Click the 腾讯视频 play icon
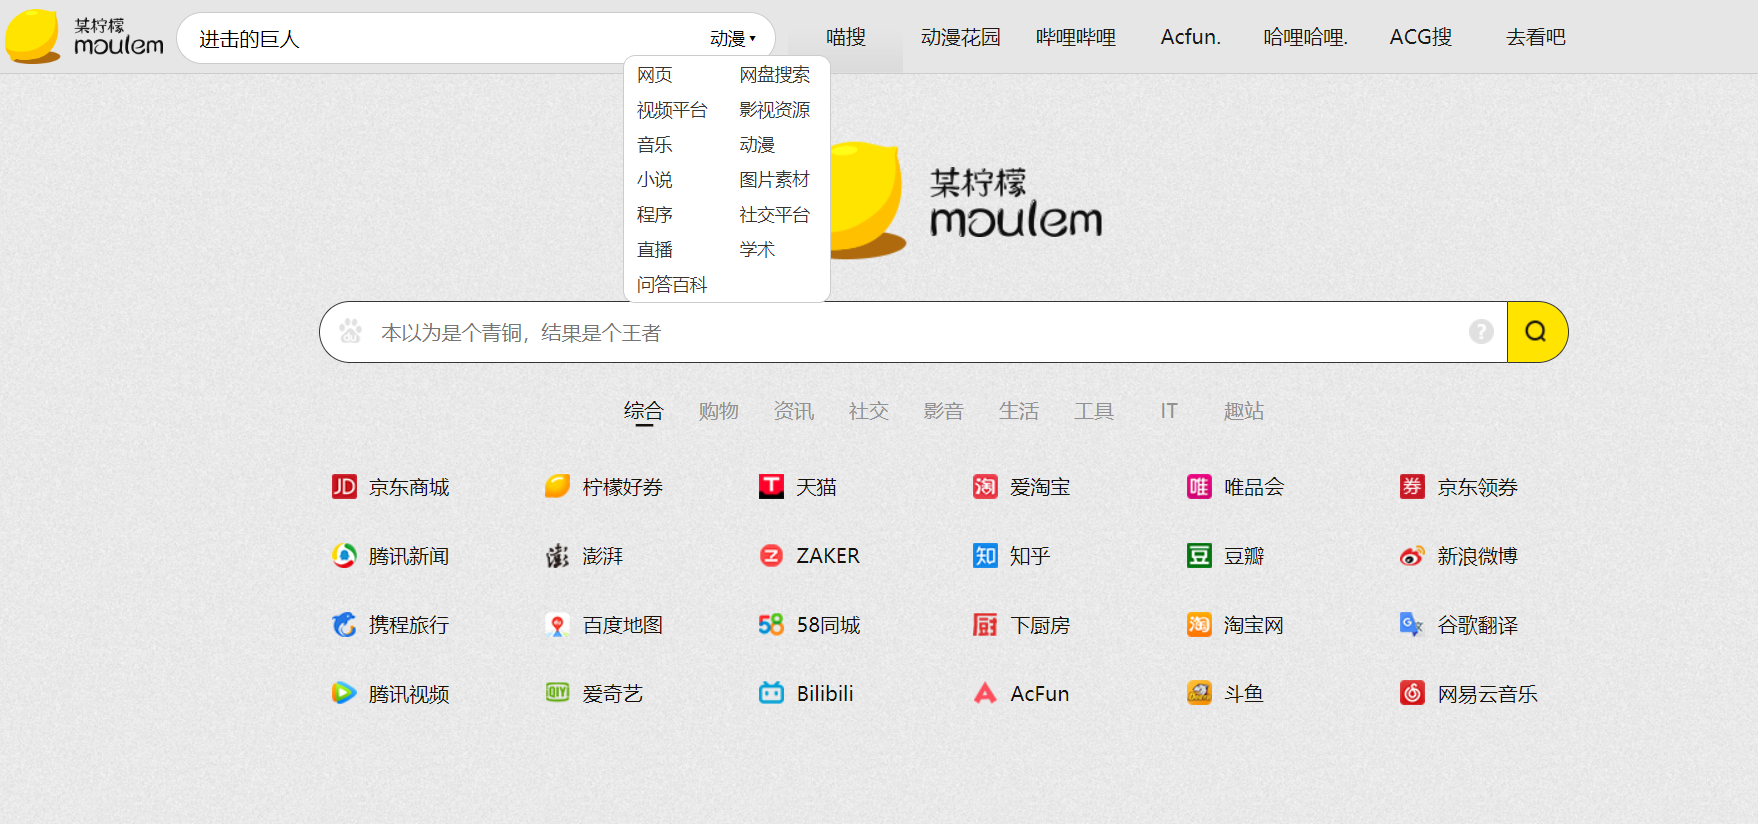The height and width of the screenshot is (824, 1758). (x=344, y=693)
